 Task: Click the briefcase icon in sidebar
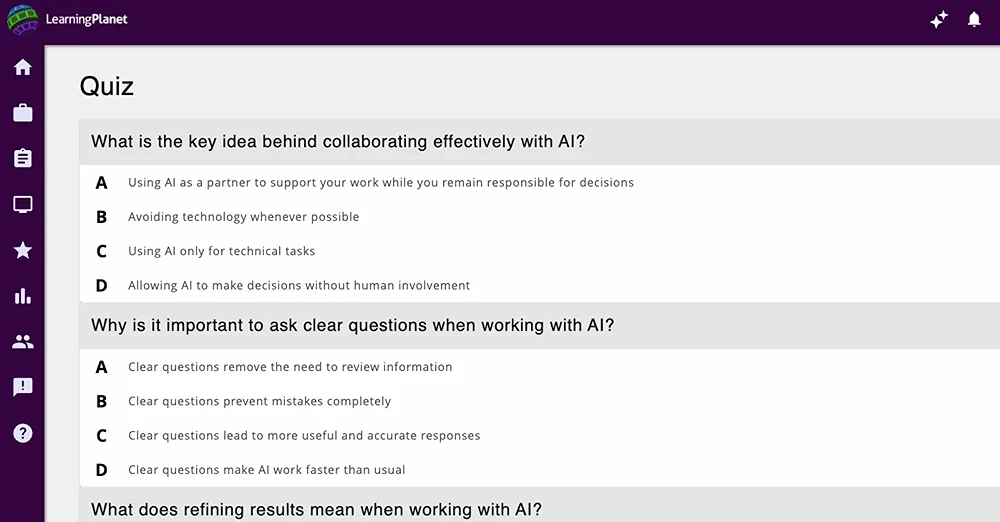(x=23, y=113)
